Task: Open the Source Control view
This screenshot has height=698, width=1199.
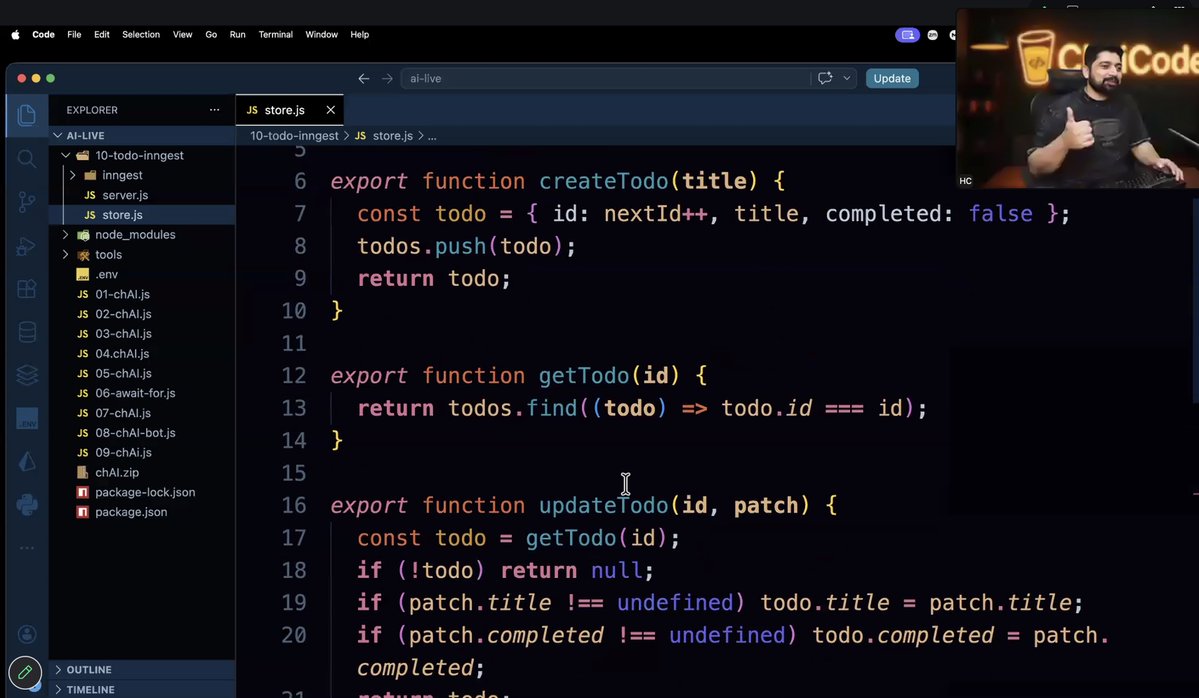Action: click(27, 202)
